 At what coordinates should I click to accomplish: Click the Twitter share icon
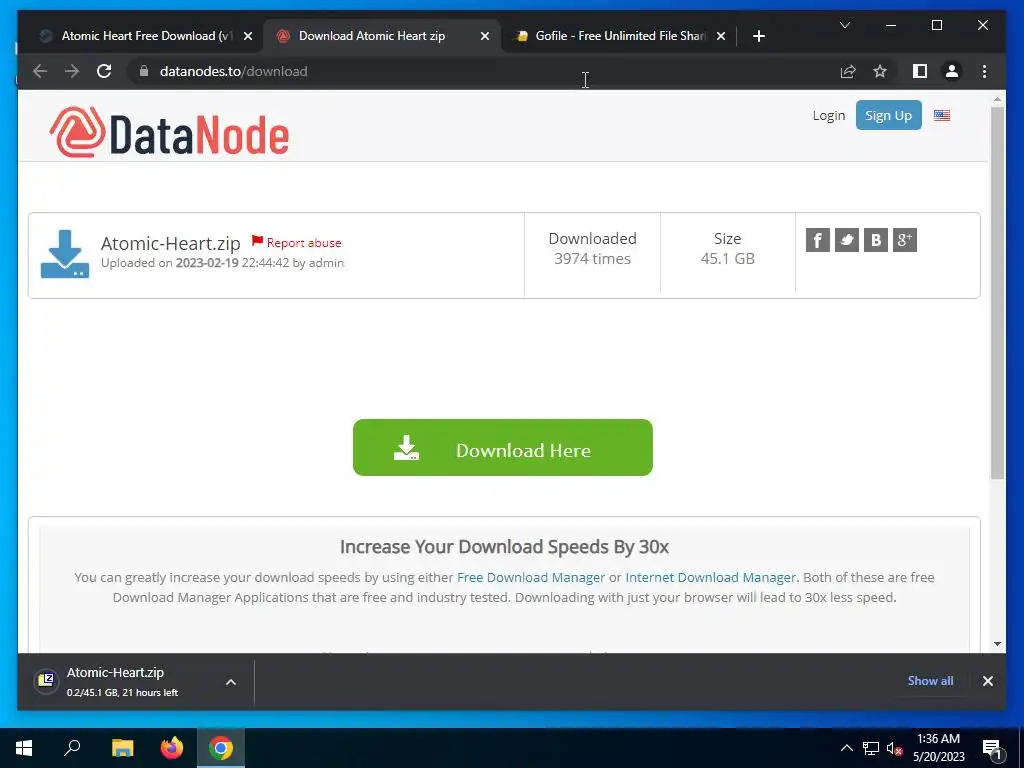[847, 240]
